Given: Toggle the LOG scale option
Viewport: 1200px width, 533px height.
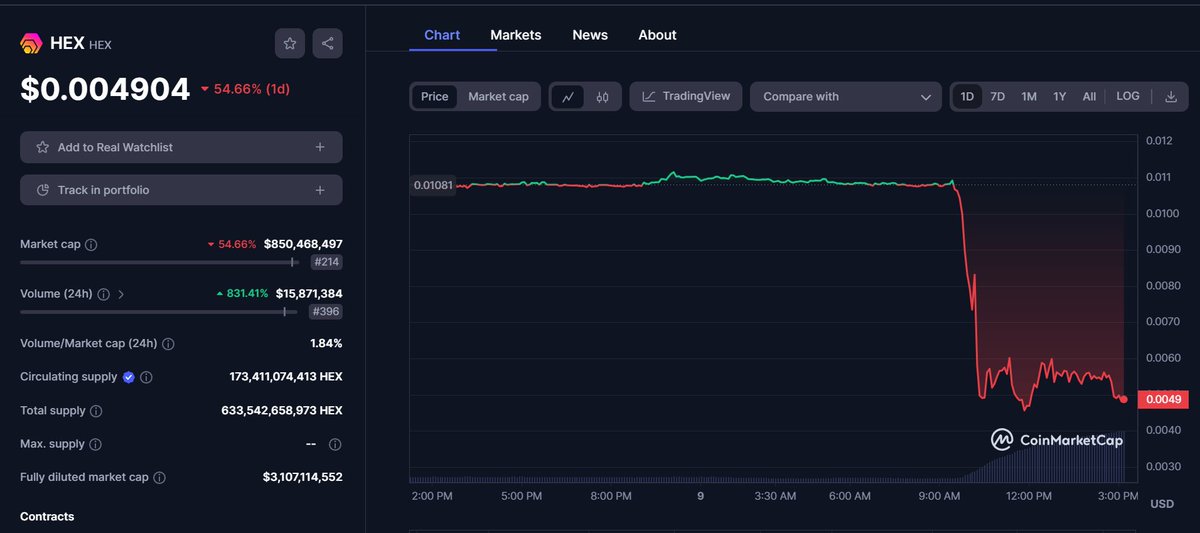Looking at the screenshot, I should [x=1128, y=96].
